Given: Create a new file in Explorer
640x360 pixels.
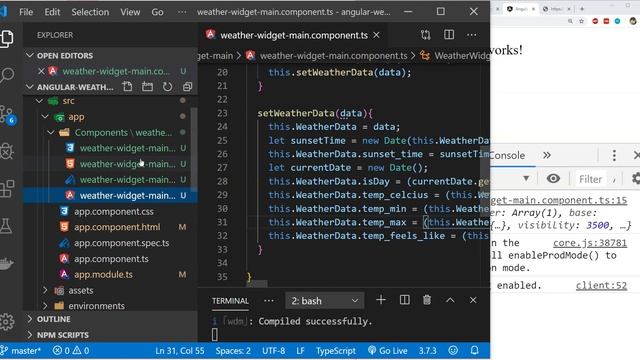Looking at the screenshot, I should 128,87.
